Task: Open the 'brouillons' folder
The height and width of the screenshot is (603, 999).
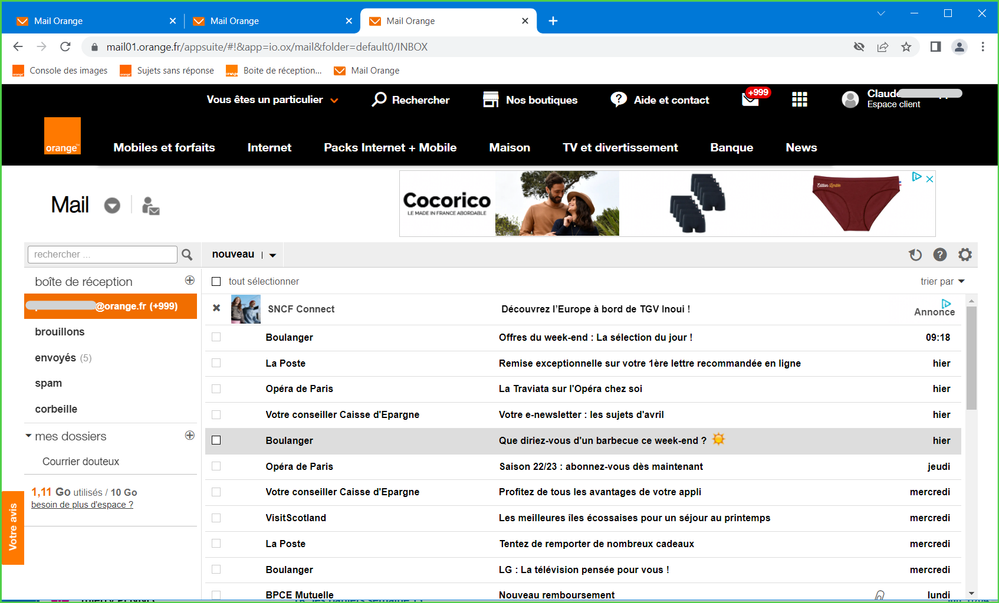Action: [60, 332]
